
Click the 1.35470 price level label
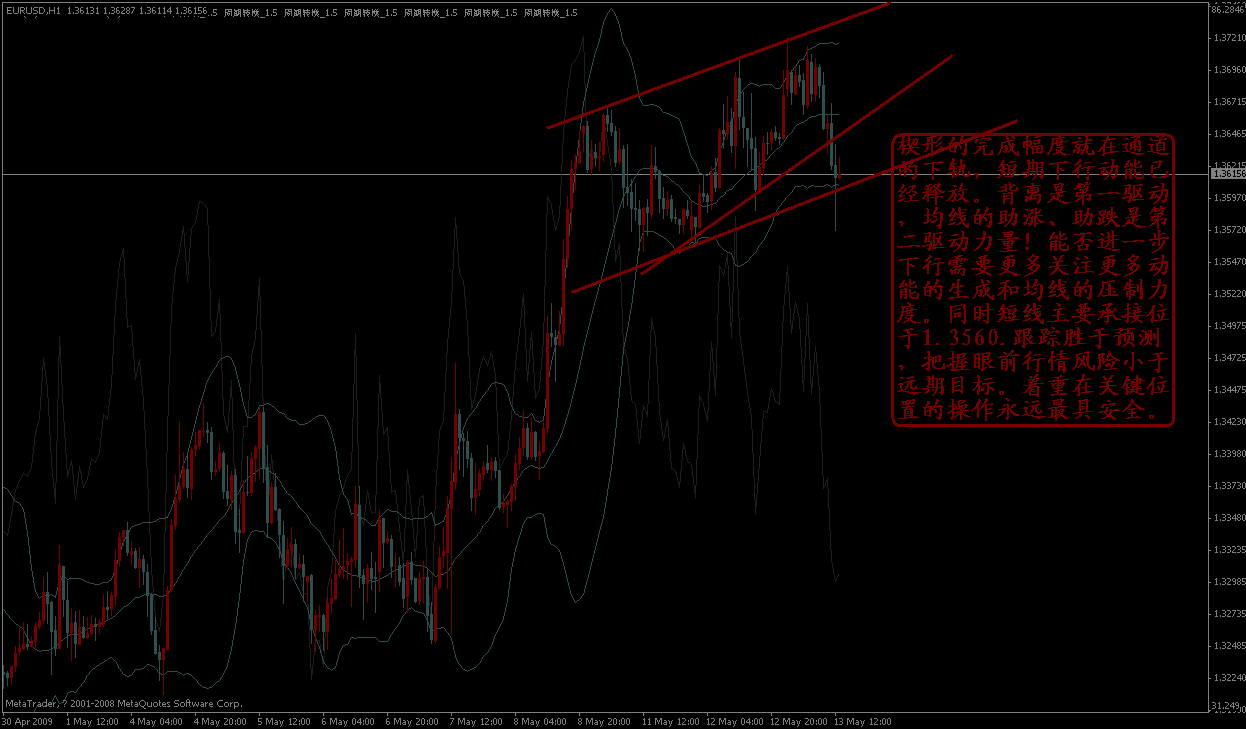(x=1228, y=262)
